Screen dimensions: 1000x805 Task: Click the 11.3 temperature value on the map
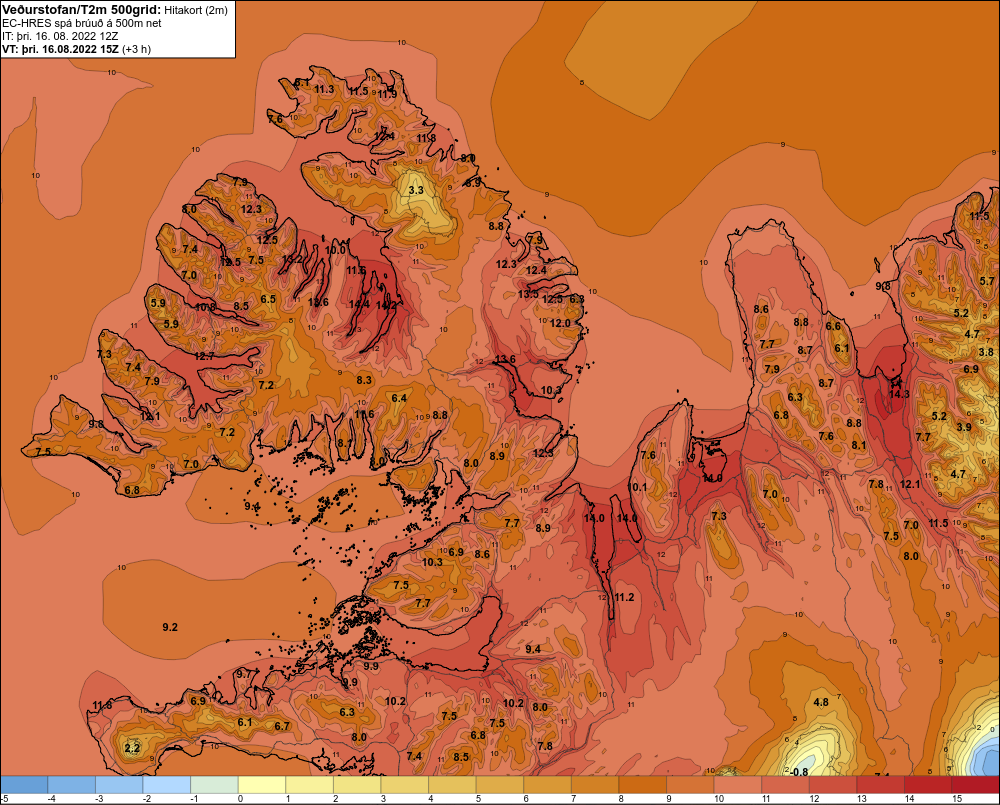324,89
